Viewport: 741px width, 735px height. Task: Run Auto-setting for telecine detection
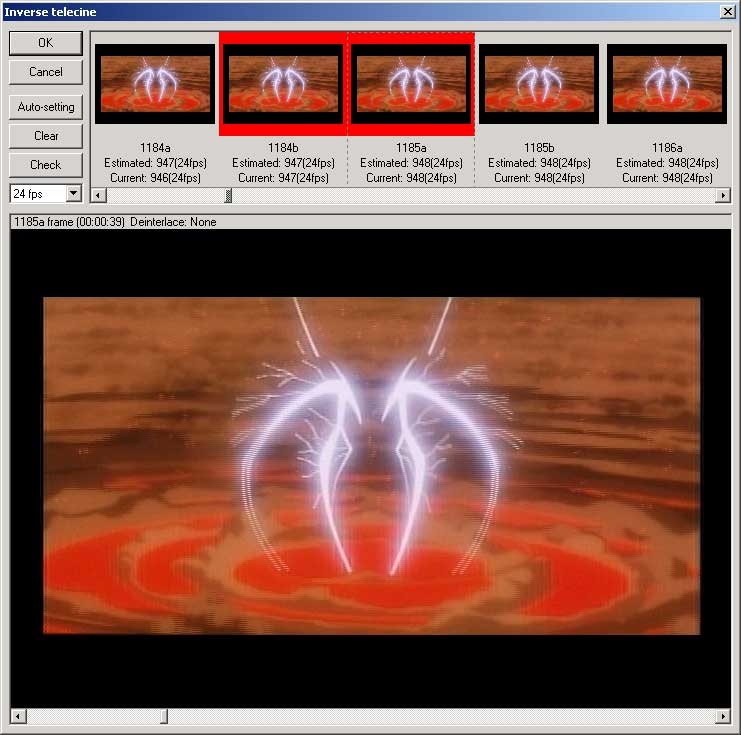pos(46,107)
